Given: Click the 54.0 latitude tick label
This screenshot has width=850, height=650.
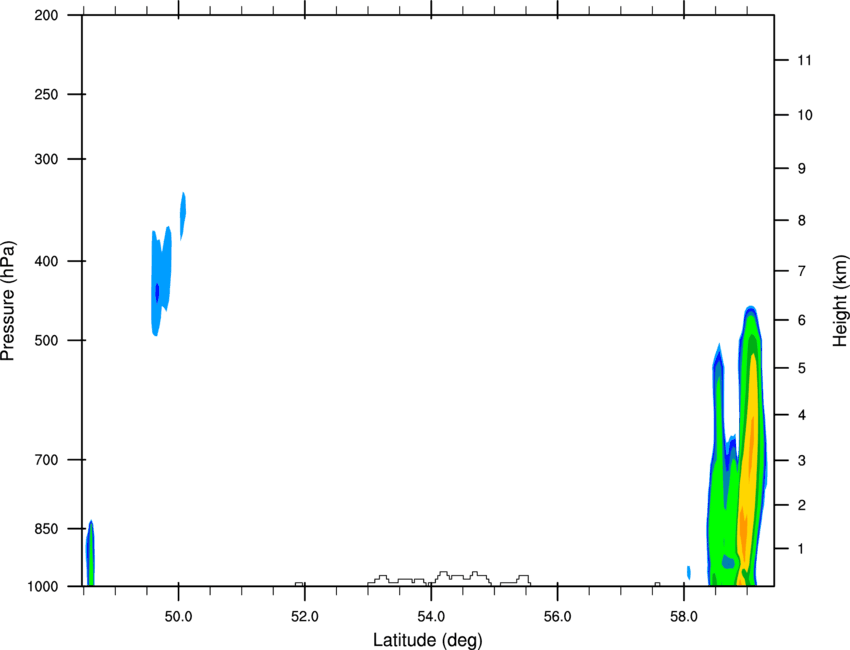Looking at the screenshot, I should tap(431, 617).
